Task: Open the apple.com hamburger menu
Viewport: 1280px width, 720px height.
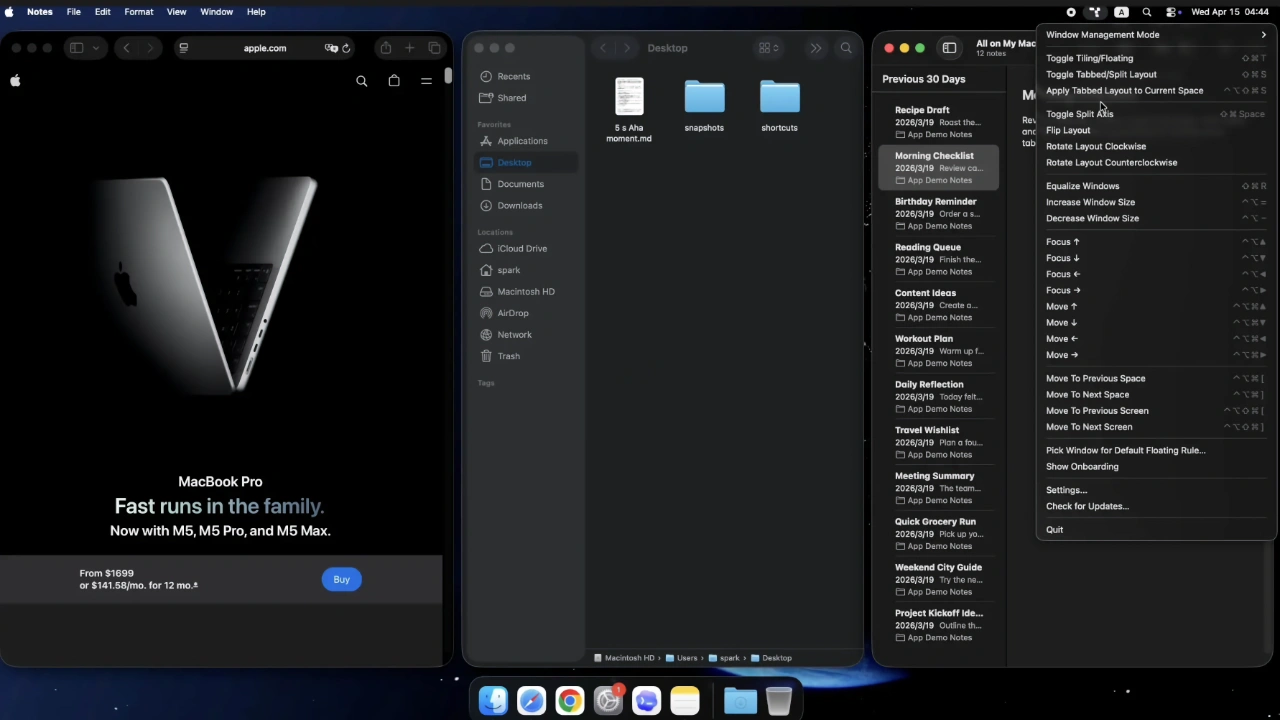Action: [x=426, y=81]
